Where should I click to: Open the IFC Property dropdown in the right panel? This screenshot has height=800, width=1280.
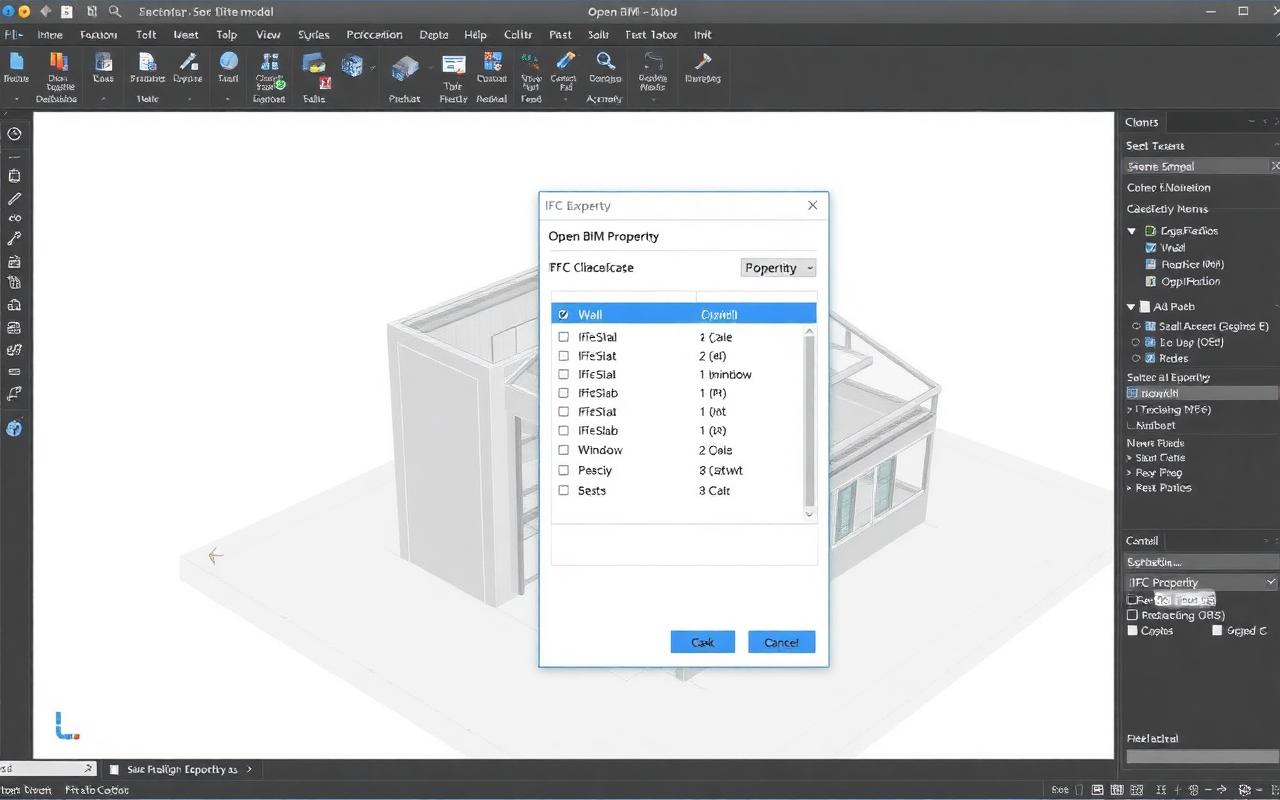tap(1201, 582)
